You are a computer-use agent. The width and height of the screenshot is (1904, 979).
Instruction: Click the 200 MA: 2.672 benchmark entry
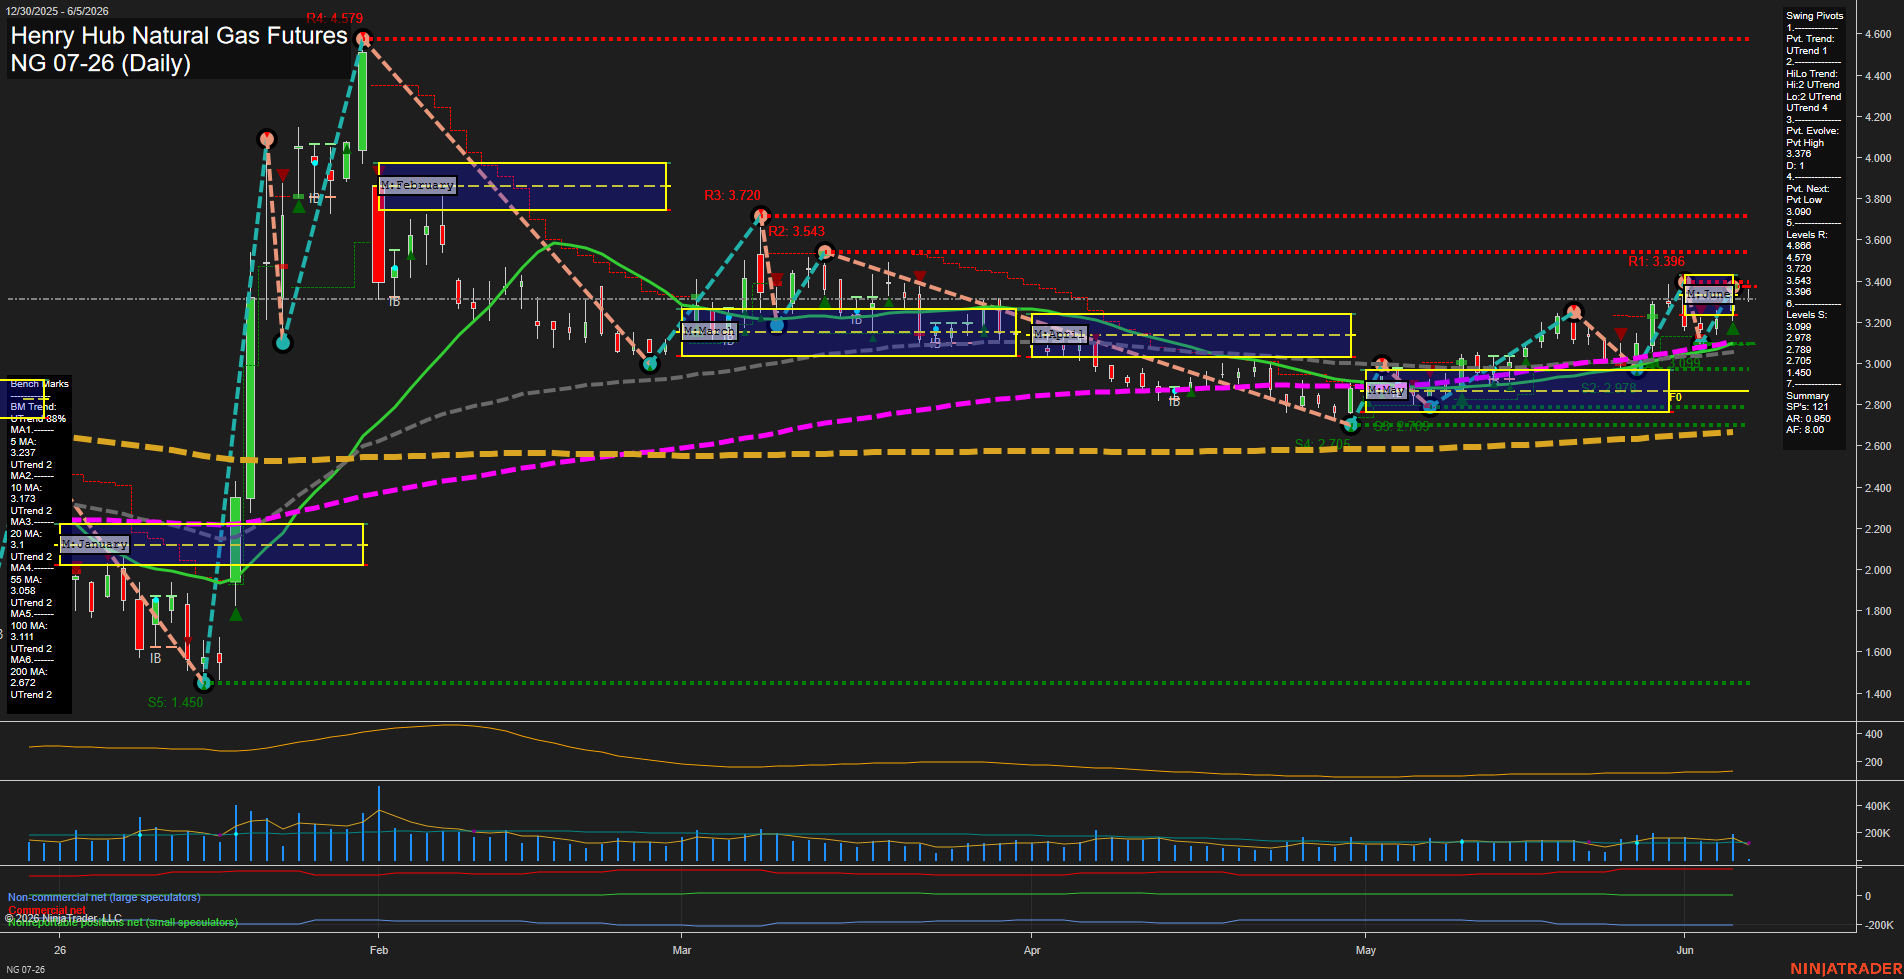29,678
